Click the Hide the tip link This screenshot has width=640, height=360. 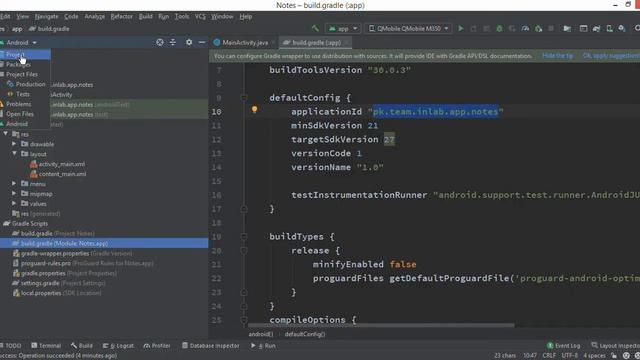[x=558, y=56]
